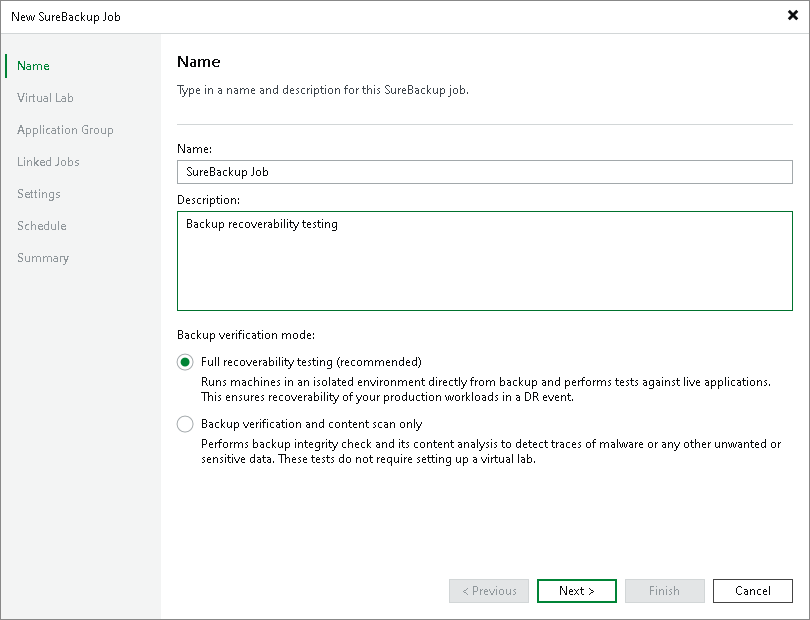Jump to the Summary step

pyautogui.click(x=43, y=257)
